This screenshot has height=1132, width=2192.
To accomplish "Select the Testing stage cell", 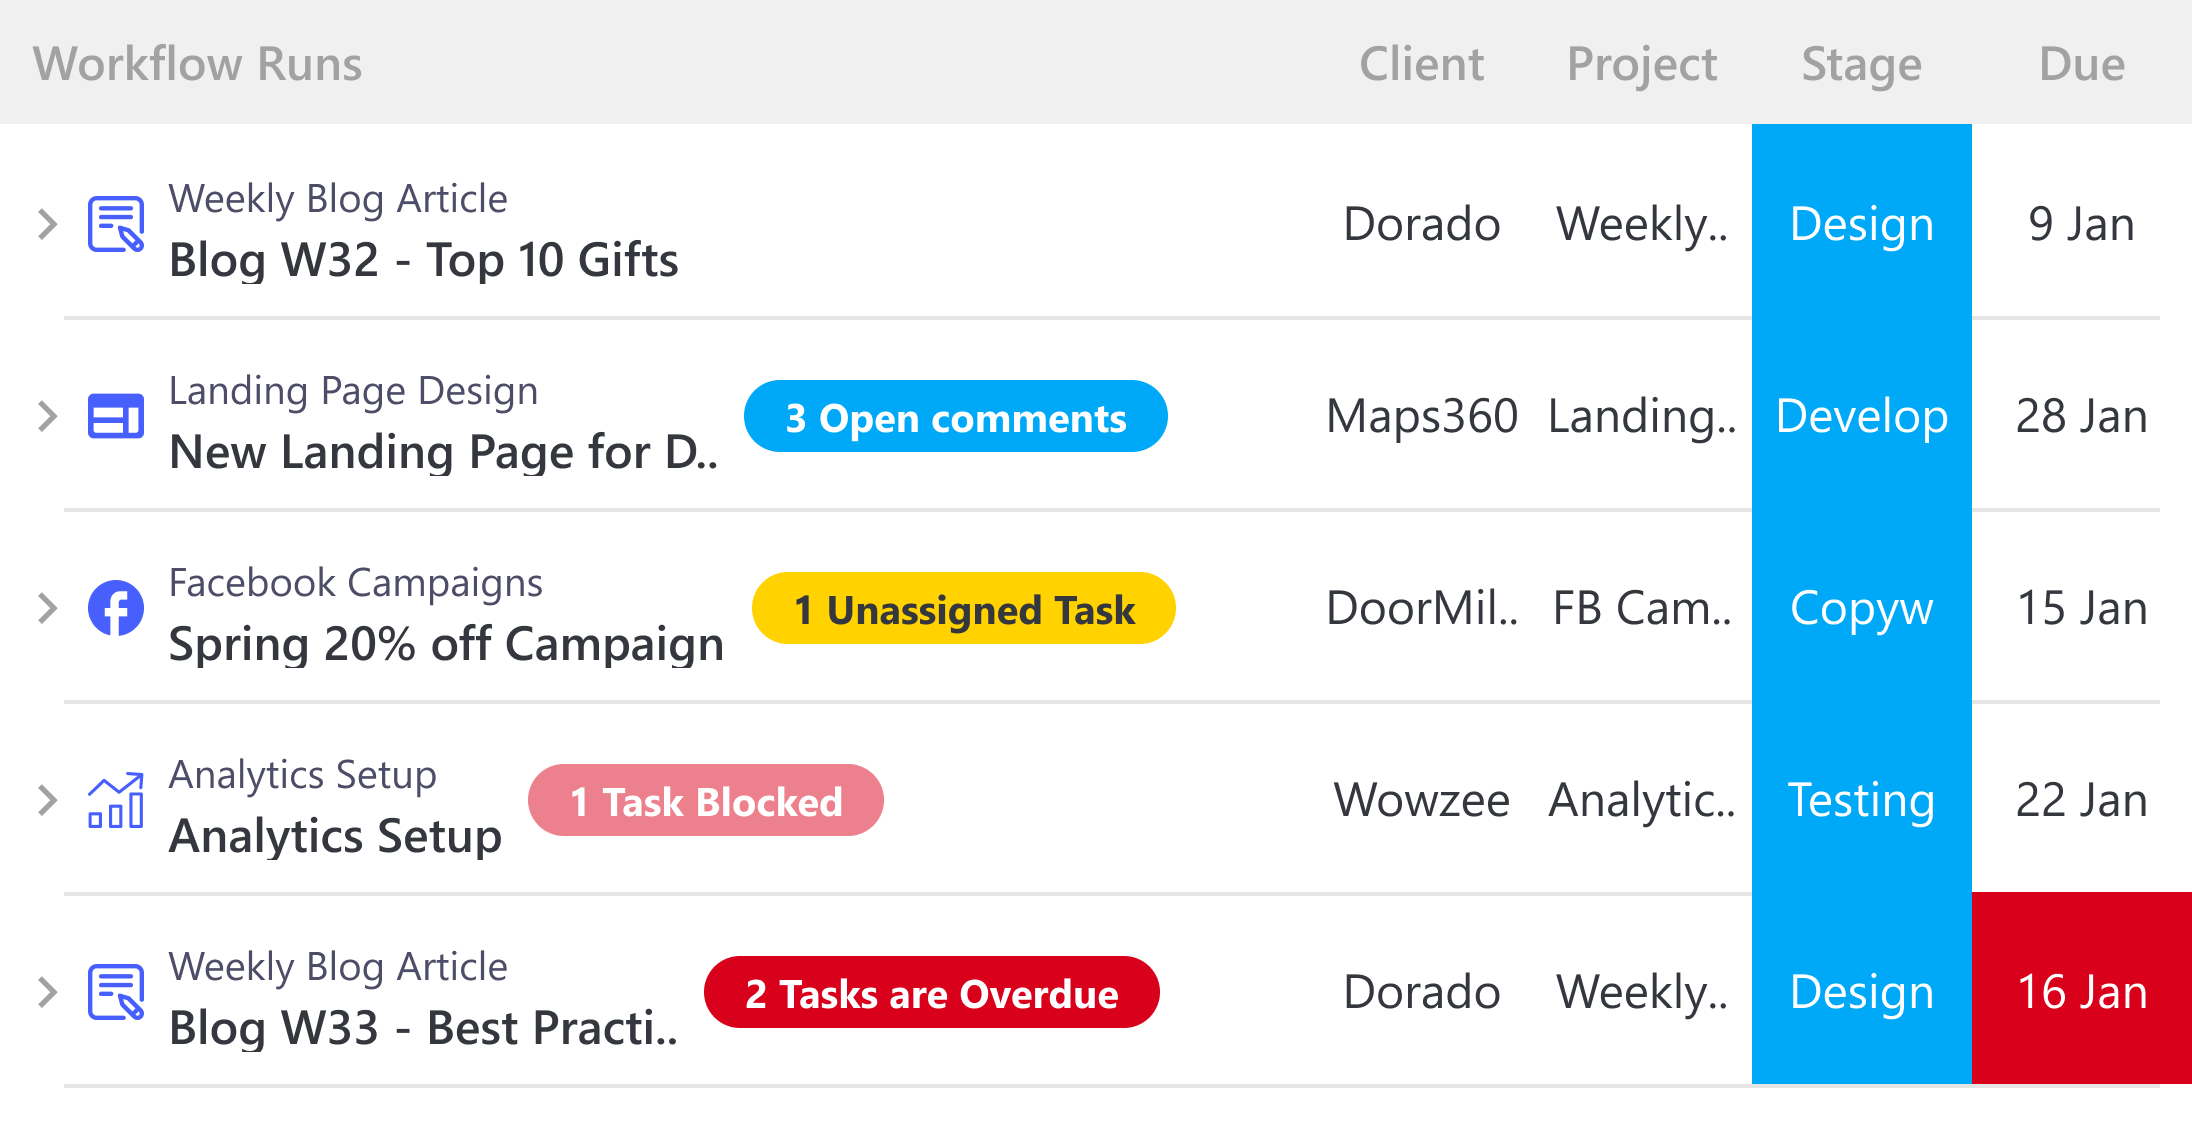I will pyautogui.click(x=1861, y=800).
